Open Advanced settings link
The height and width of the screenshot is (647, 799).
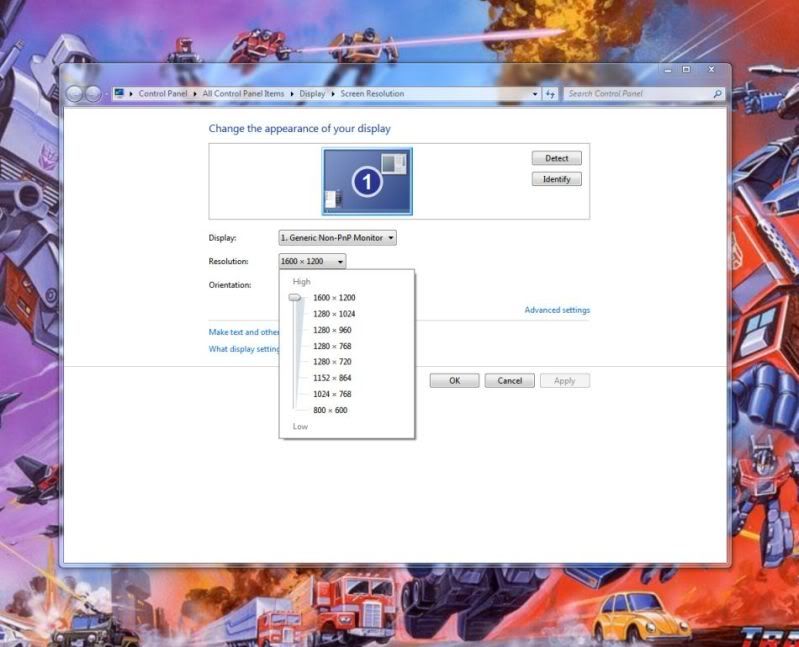coord(557,310)
